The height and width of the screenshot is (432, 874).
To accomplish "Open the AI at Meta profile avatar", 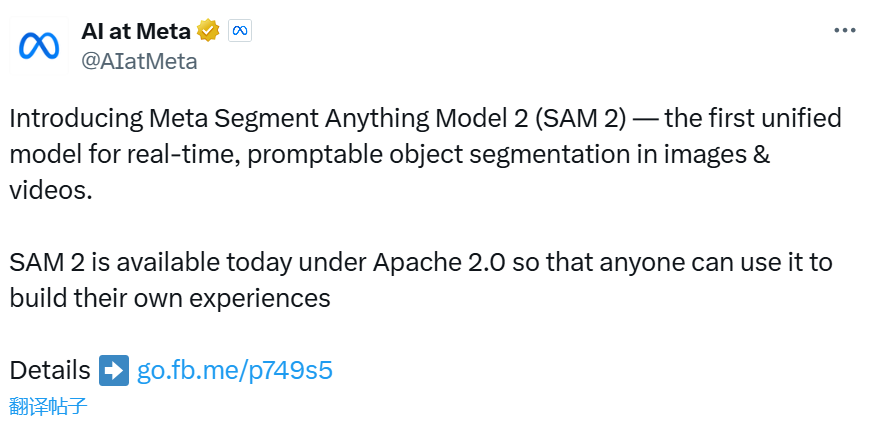I will [x=39, y=46].
